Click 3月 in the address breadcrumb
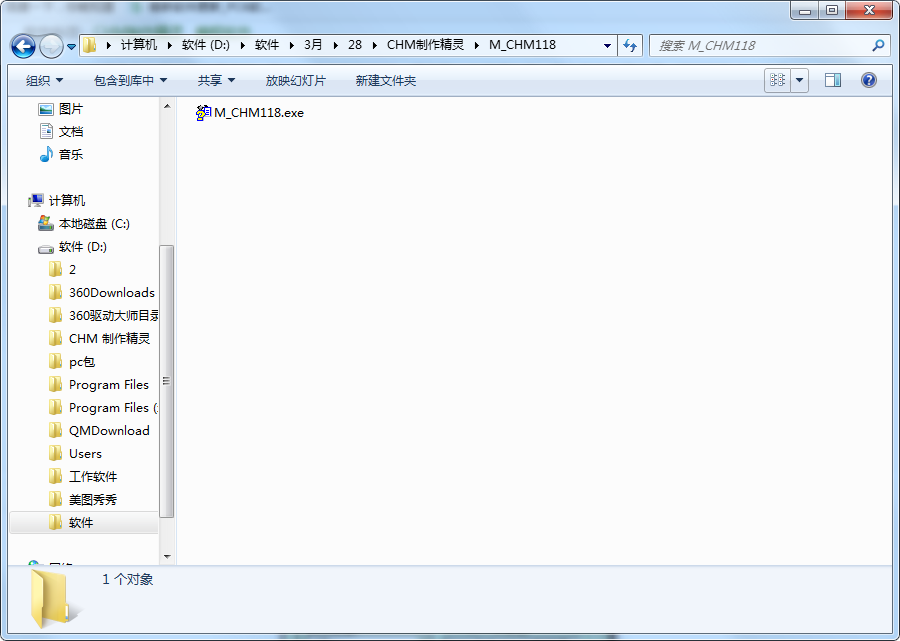Screen dimensions: 900x641 click(x=313, y=45)
